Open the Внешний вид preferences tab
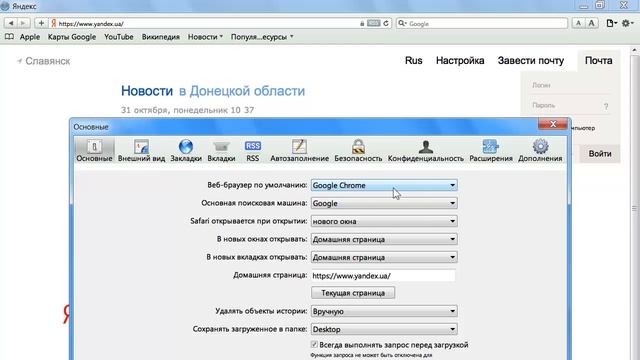The image size is (640, 360). [x=141, y=150]
